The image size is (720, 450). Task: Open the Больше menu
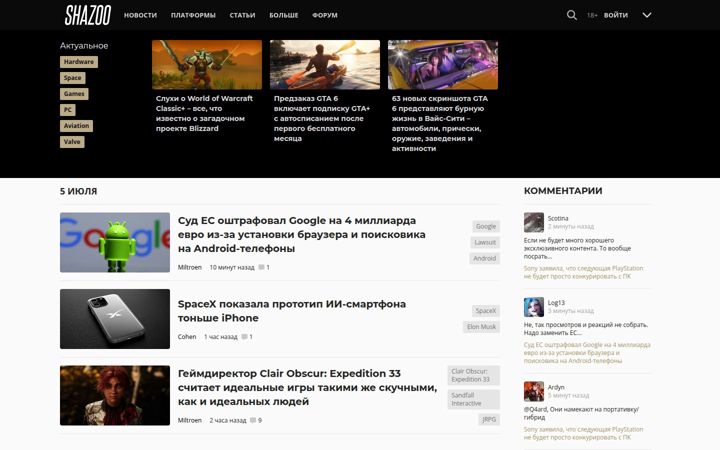click(284, 15)
